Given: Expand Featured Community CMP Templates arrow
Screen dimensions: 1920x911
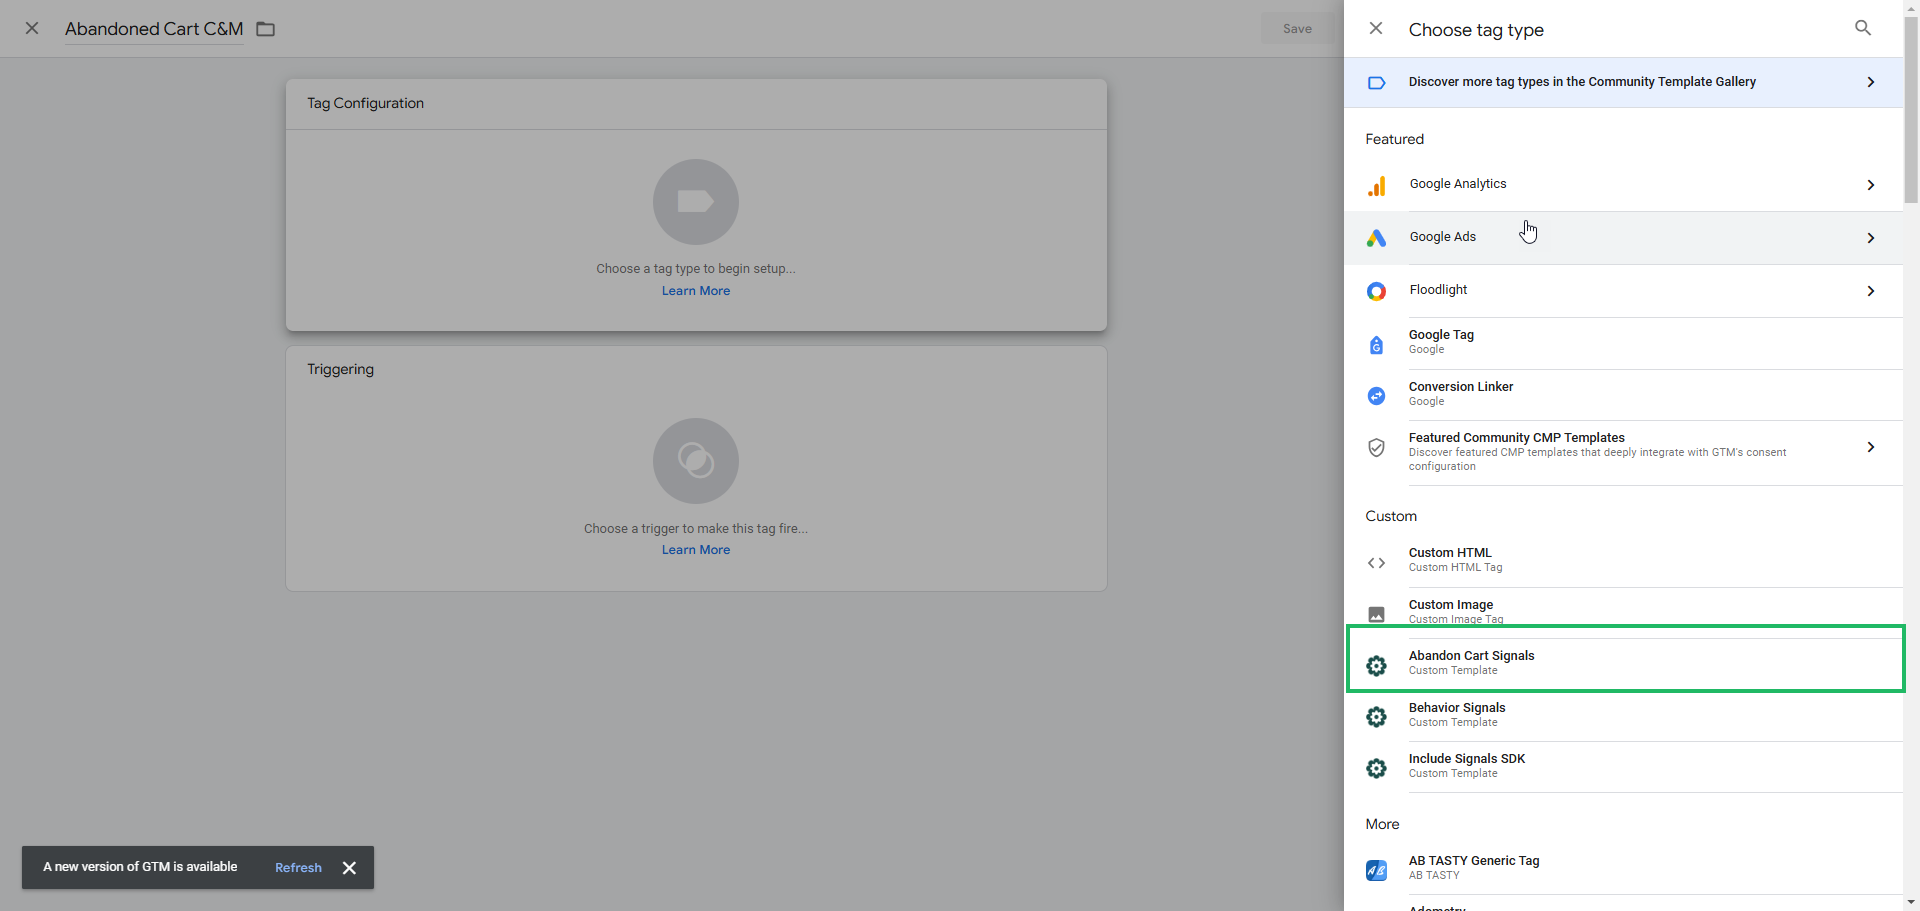Looking at the screenshot, I should [x=1870, y=447].
